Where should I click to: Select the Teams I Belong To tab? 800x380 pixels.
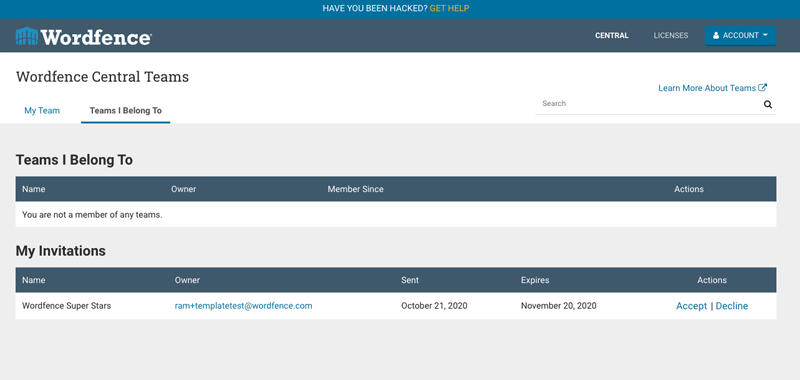pos(126,111)
